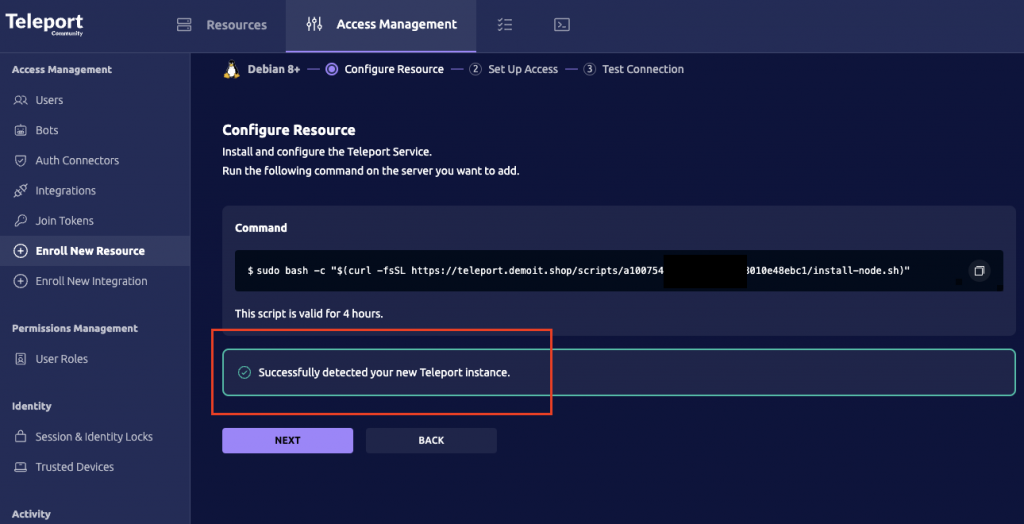This screenshot has width=1024, height=524.
Task: Click "Install and configure the Teleport Service." text
Action: [327, 152]
